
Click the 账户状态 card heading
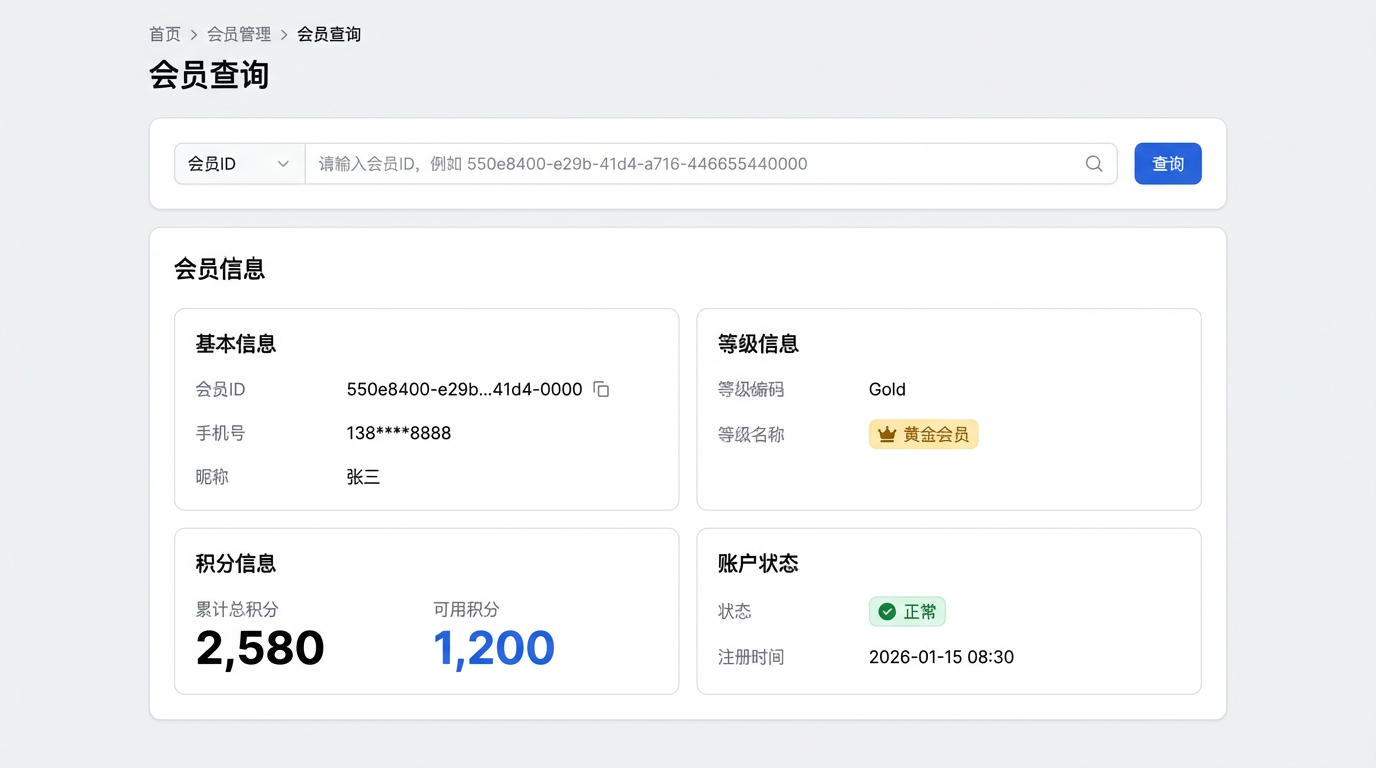[x=758, y=563]
